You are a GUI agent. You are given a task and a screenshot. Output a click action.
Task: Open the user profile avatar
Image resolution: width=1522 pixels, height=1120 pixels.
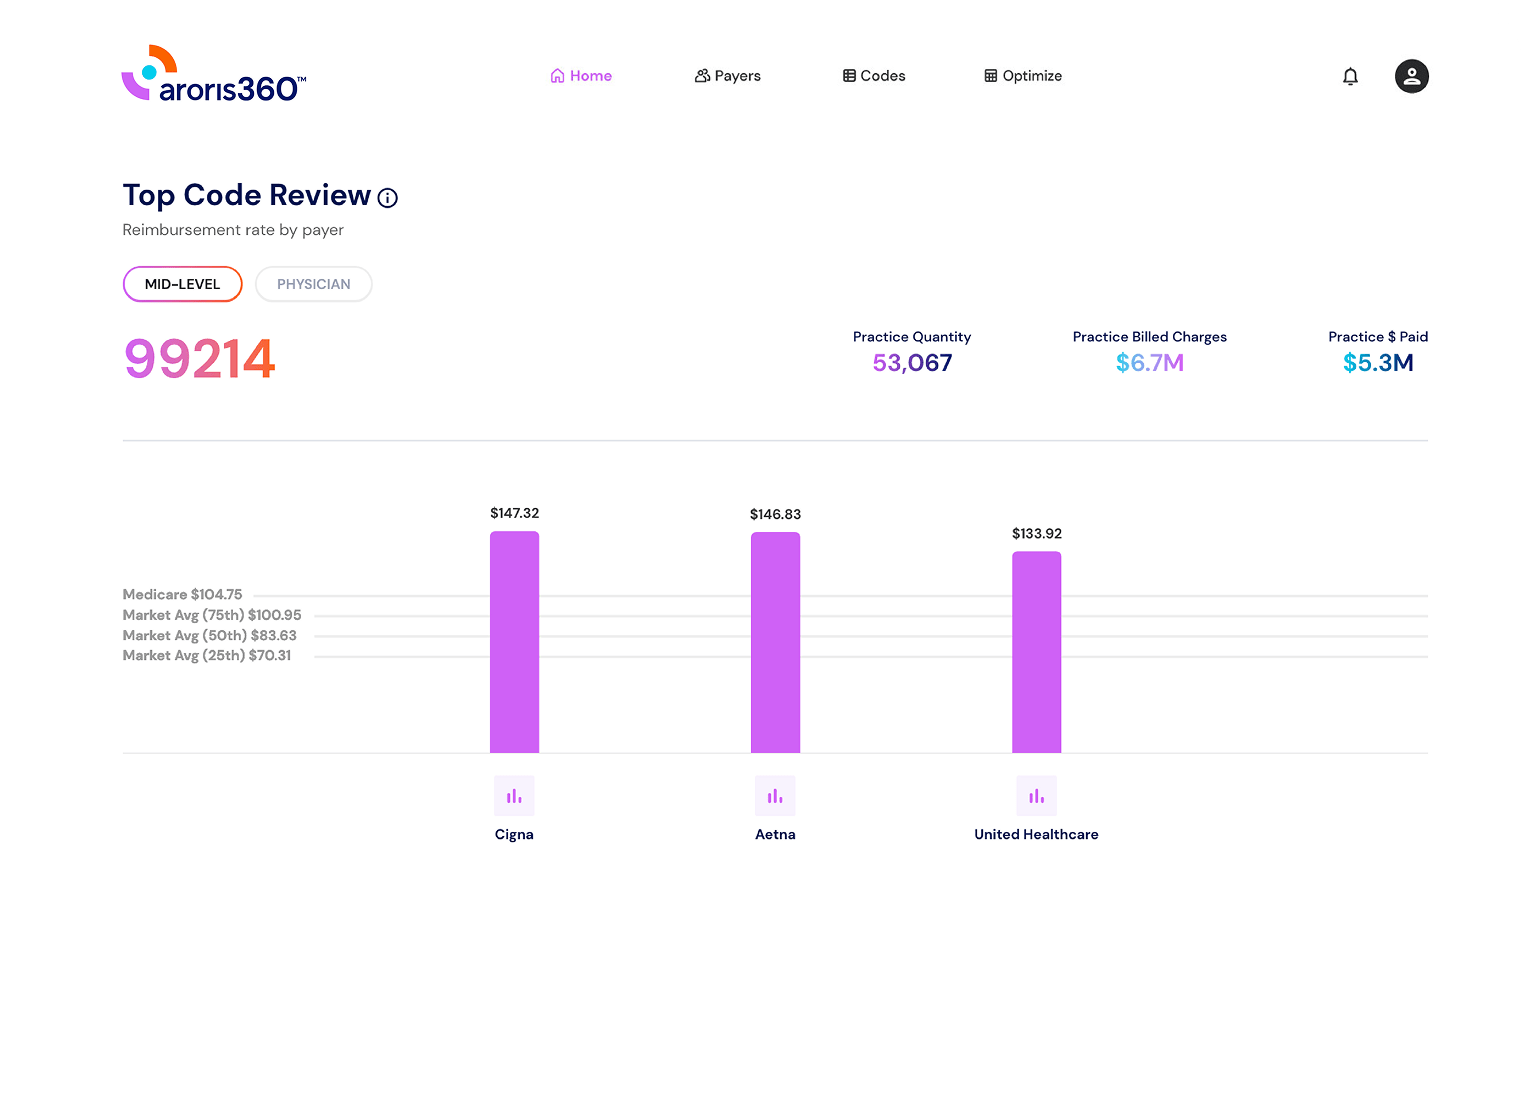[x=1411, y=76]
